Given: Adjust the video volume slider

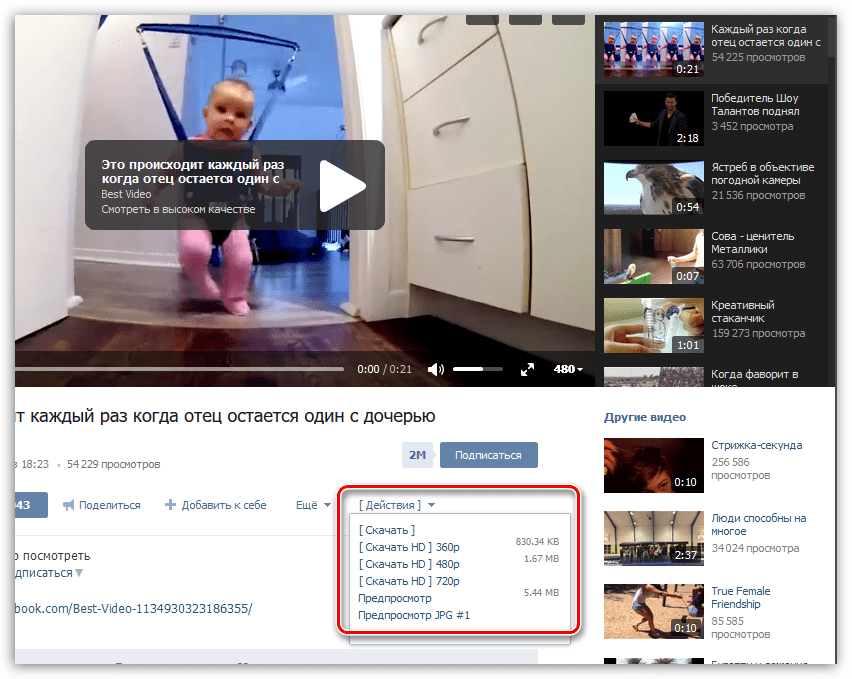Looking at the screenshot, I should 478,369.
